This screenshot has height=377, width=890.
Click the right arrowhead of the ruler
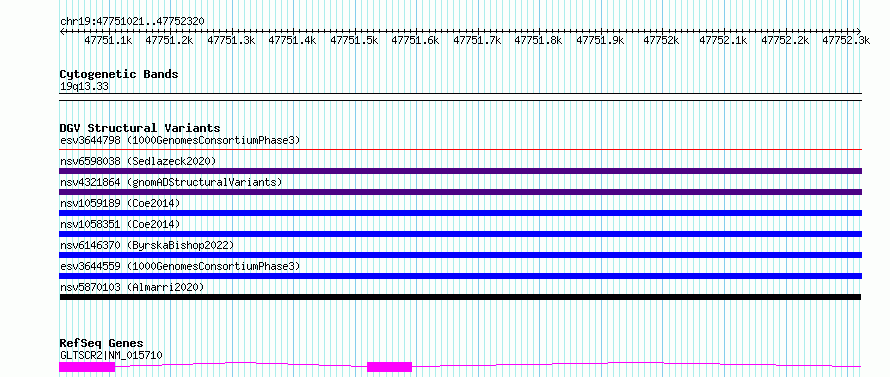tap(859, 31)
